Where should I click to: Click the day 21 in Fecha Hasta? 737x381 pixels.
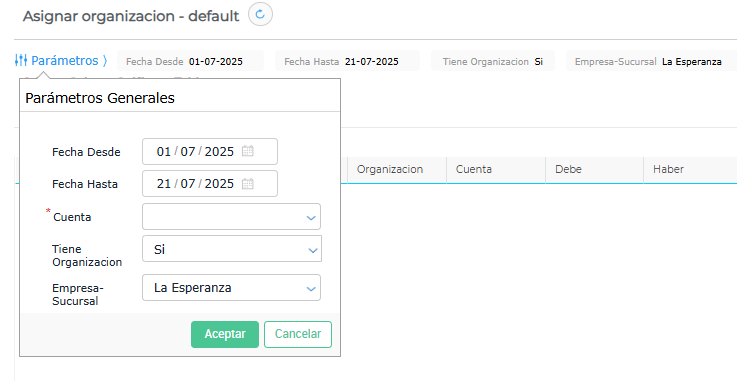point(164,184)
